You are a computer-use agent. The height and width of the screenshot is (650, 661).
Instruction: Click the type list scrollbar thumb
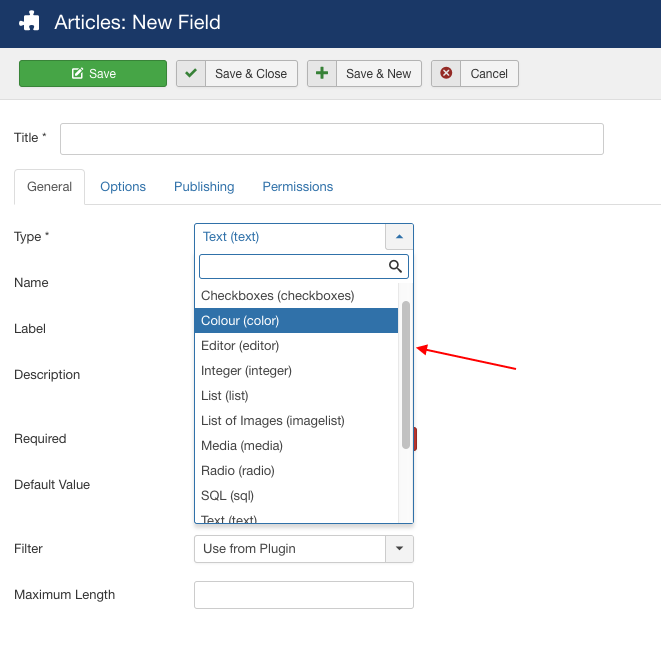[406, 375]
